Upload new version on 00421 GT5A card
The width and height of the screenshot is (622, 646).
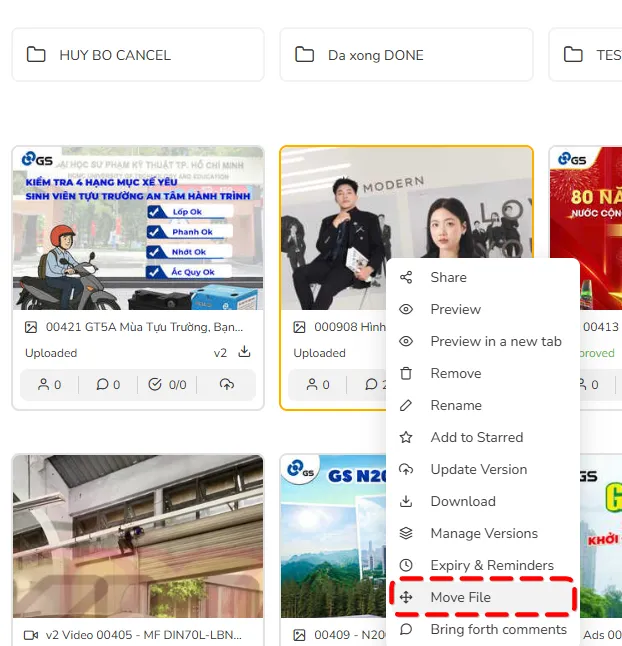pos(227,385)
